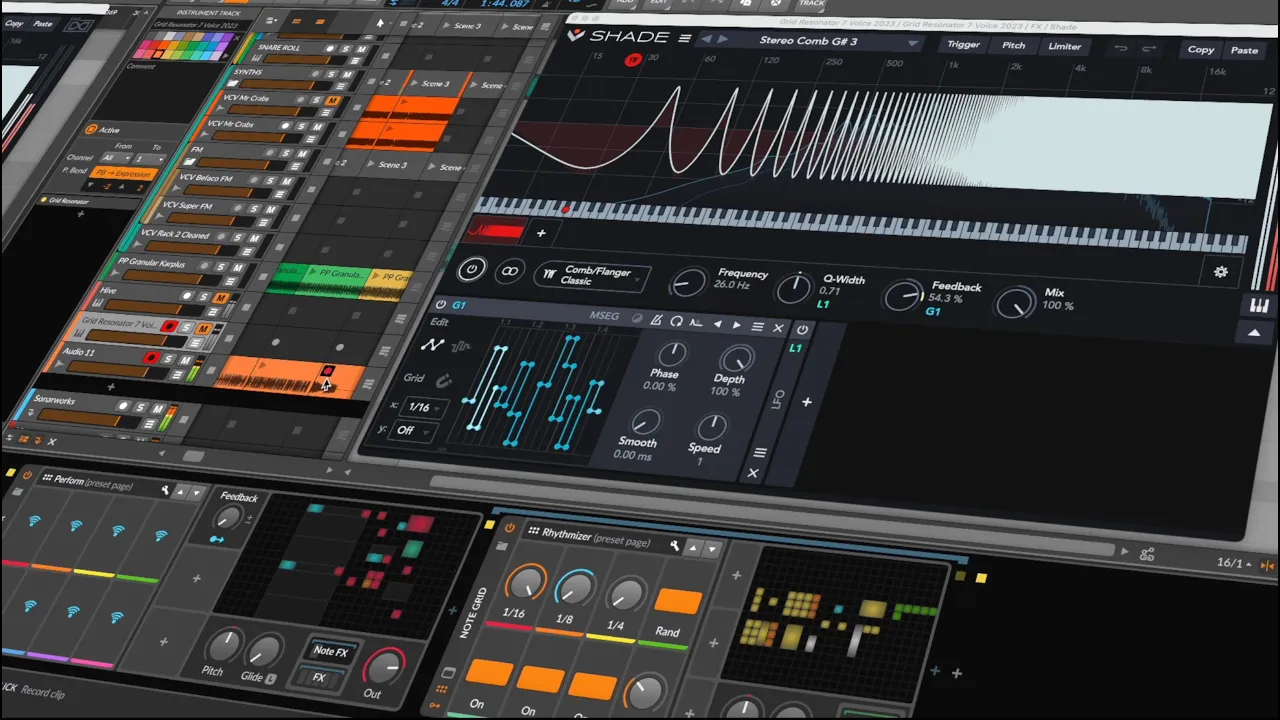Adjust the MSEG Smooth knob
The height and width of the screenshot is (720, 1280).
pos(646,422)
